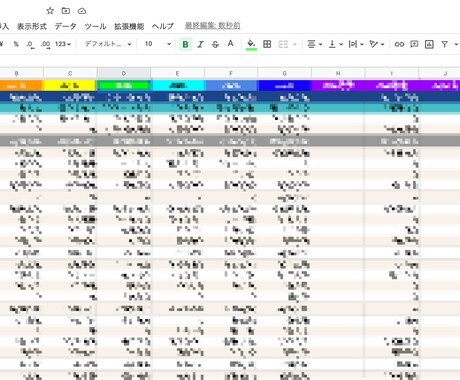Open the font size 10 dropdown
This screenshot has height=380, width=460.
pos(158,44)
